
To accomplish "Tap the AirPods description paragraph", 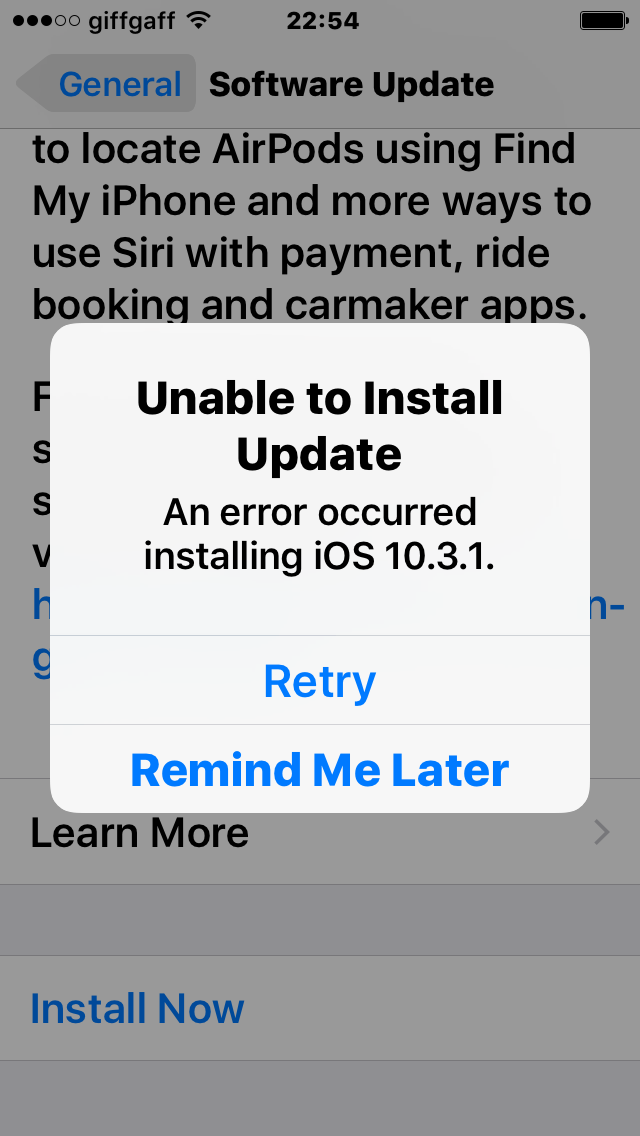I will (312, 227).
